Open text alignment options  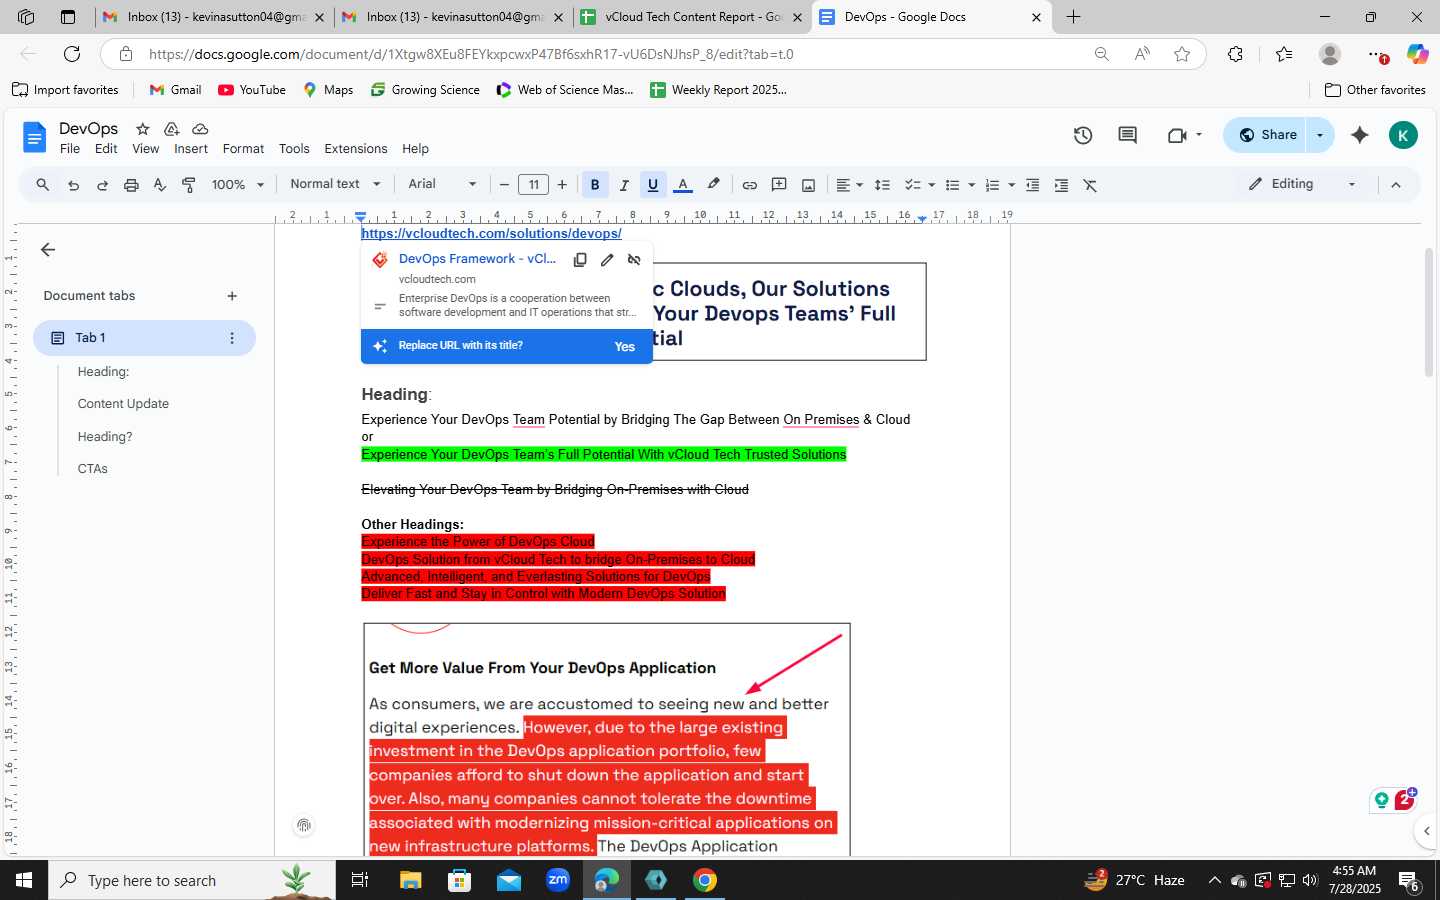849,185
